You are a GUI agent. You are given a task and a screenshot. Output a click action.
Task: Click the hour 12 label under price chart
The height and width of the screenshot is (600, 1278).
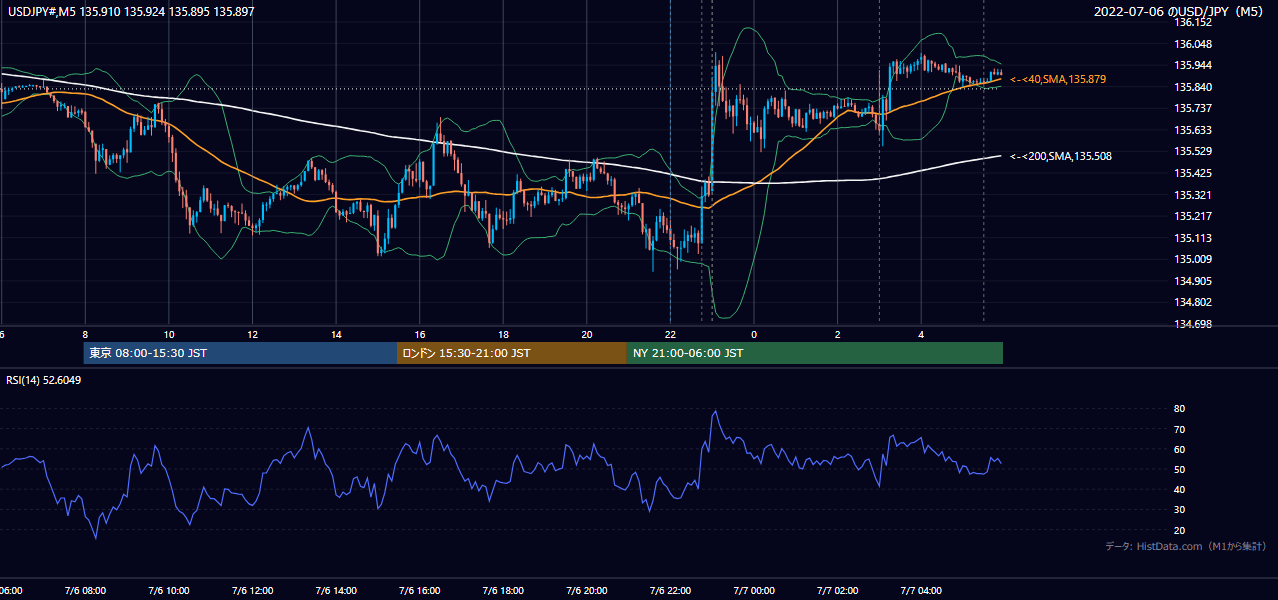[252, 334]
